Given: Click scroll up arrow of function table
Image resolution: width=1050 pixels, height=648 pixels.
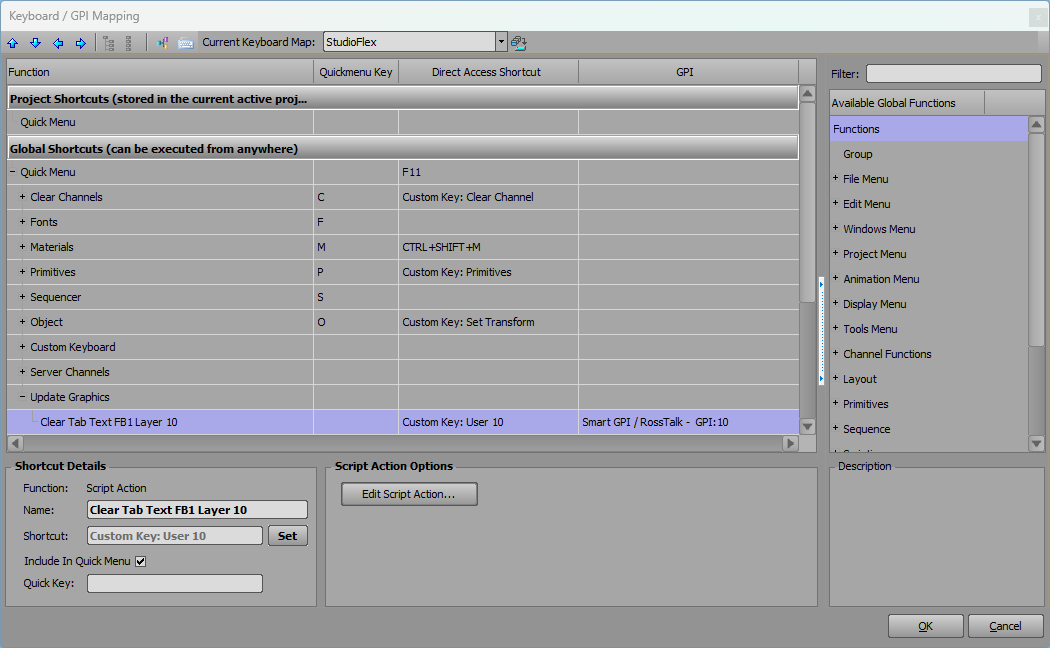Looking at the screenshot, I should pyautogui.click(x=808, y=93).
